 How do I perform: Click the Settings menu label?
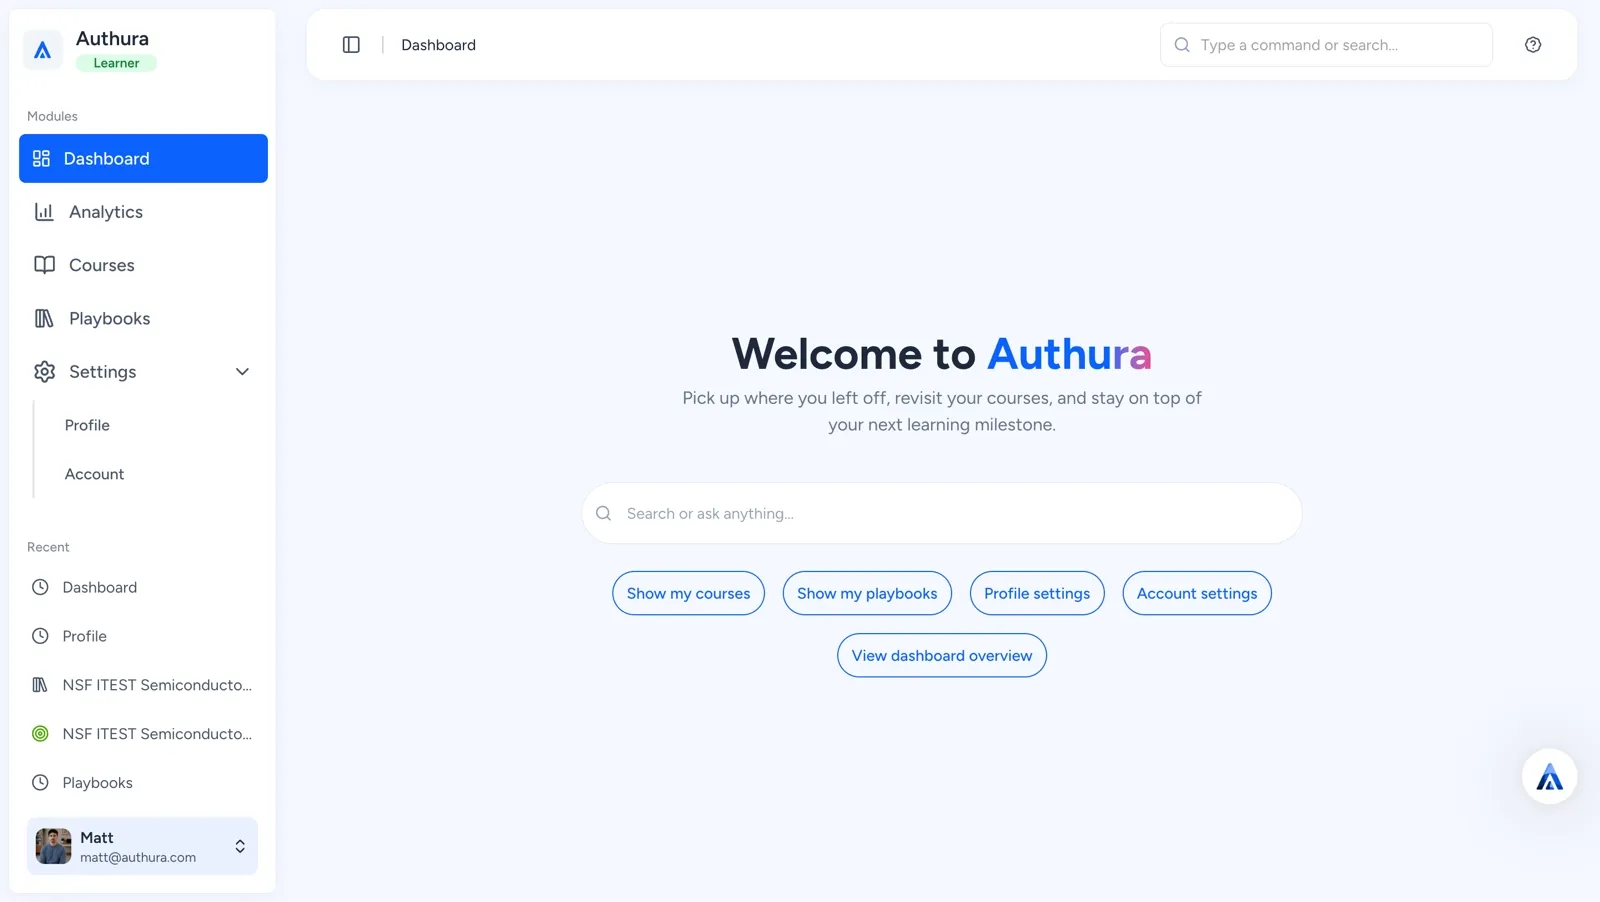pos(102,372)
